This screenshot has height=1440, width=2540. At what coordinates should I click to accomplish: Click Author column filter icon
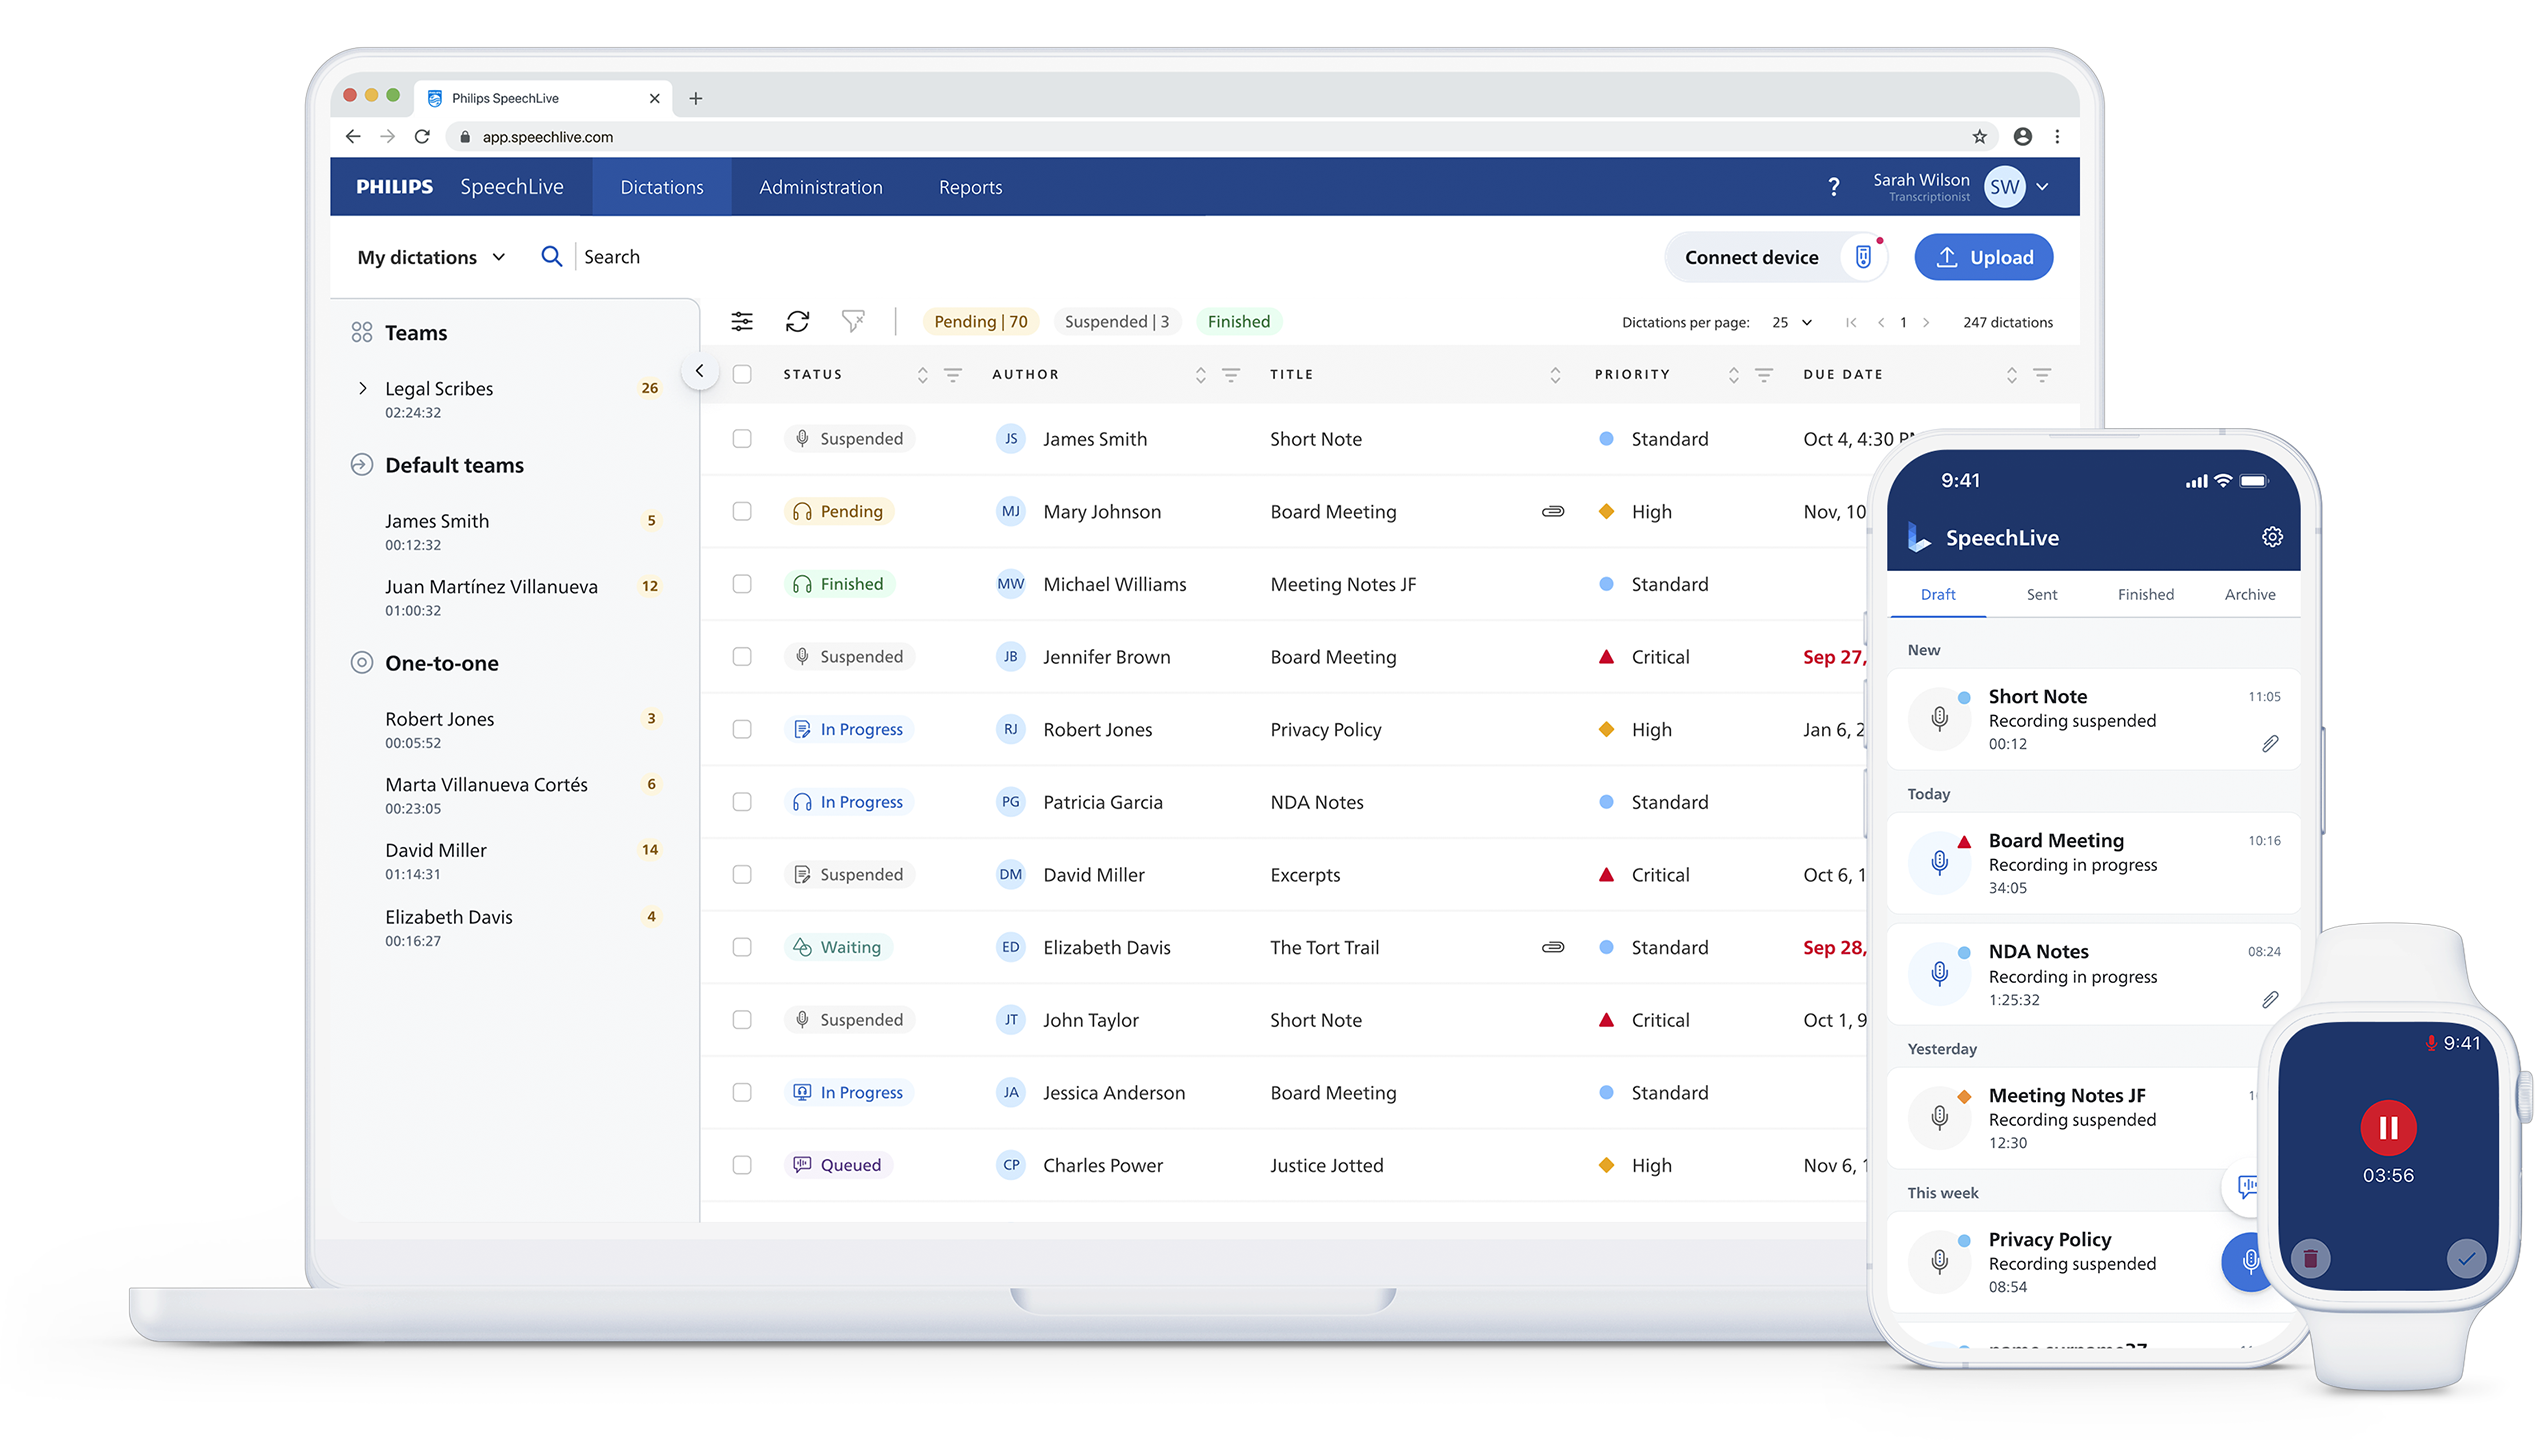1231,375
